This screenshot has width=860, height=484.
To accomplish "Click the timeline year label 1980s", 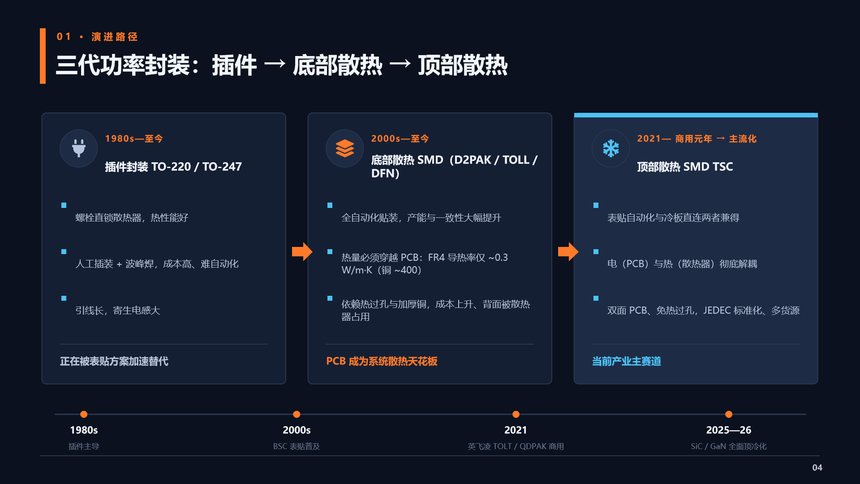I will pos(83,430).
